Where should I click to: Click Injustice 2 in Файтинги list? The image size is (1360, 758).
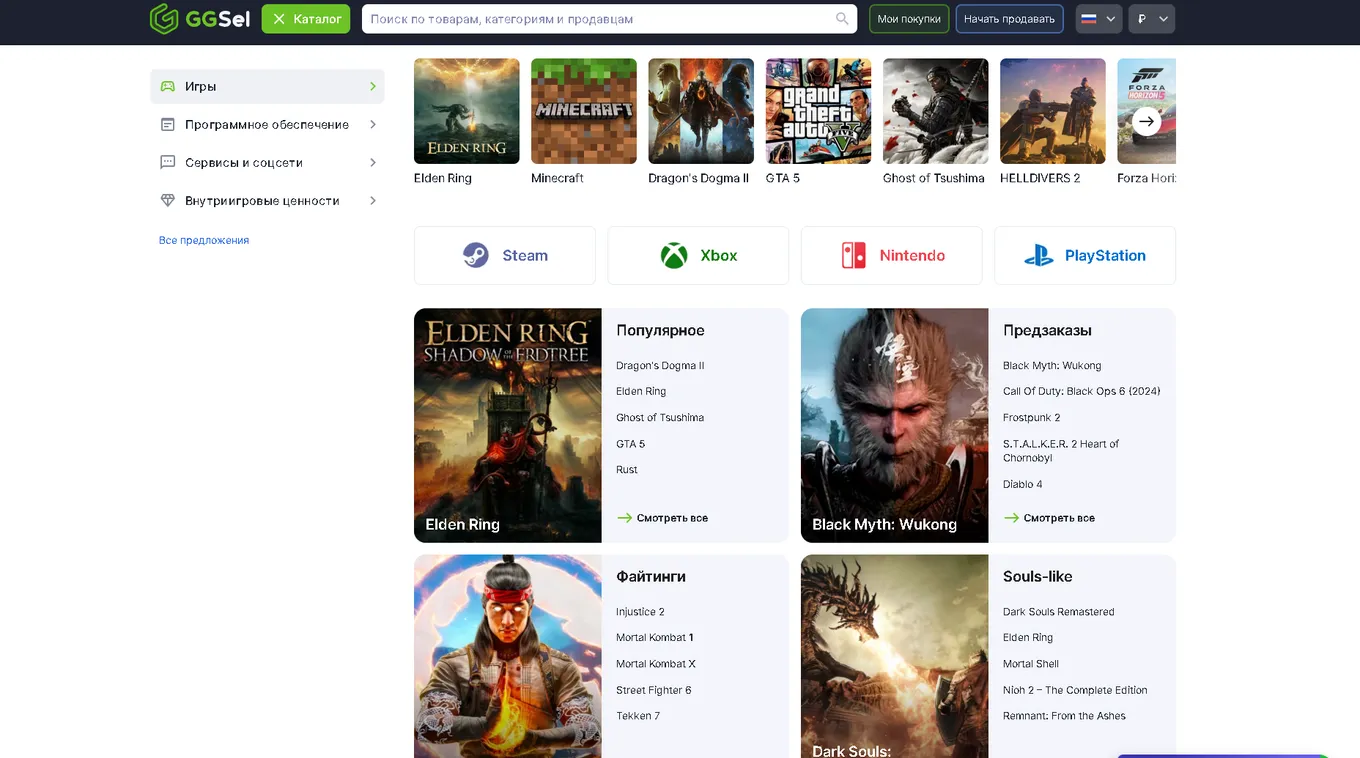coord(640,612)
